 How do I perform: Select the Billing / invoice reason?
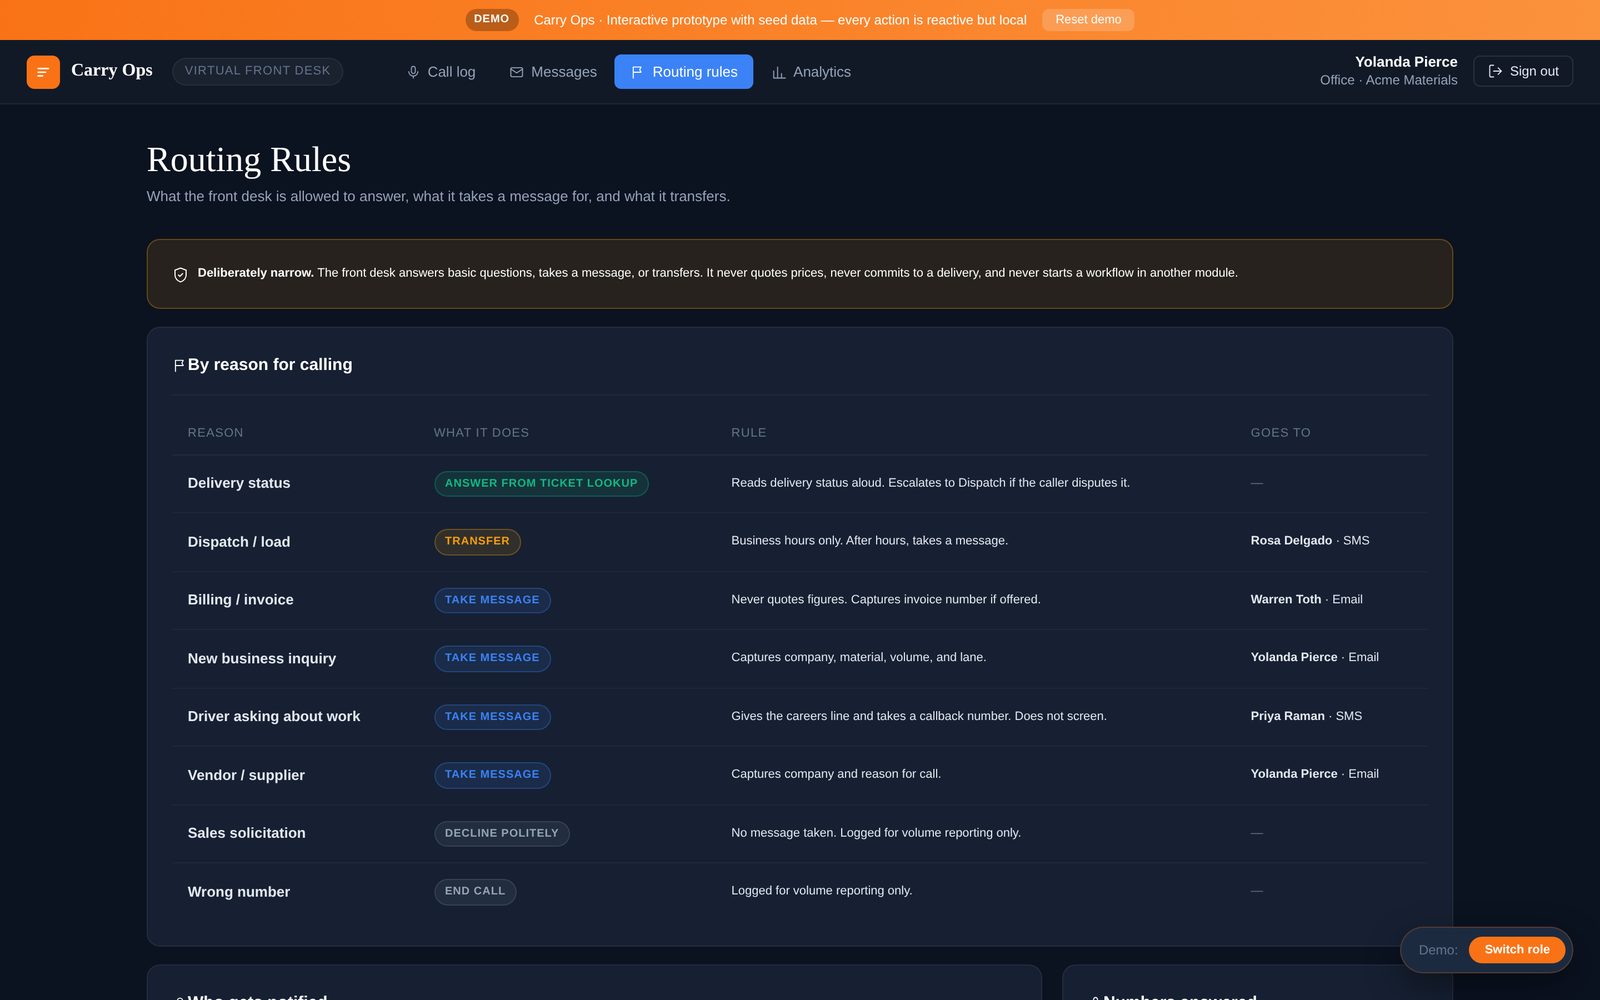241,600
